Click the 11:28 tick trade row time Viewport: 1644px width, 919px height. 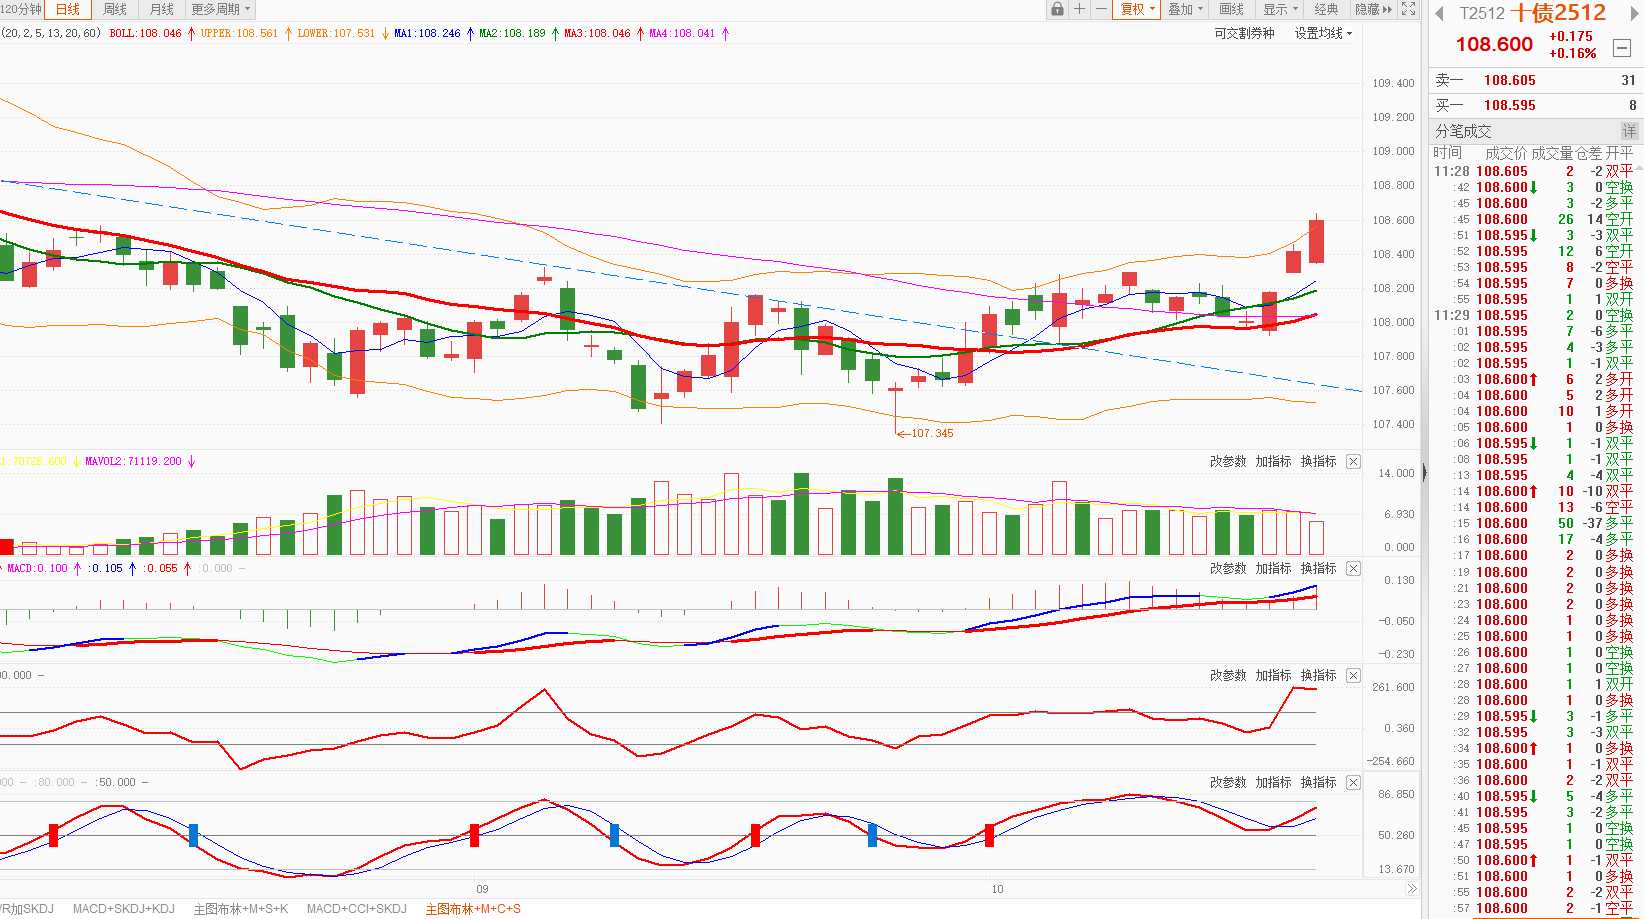(x=1452, y=171)
